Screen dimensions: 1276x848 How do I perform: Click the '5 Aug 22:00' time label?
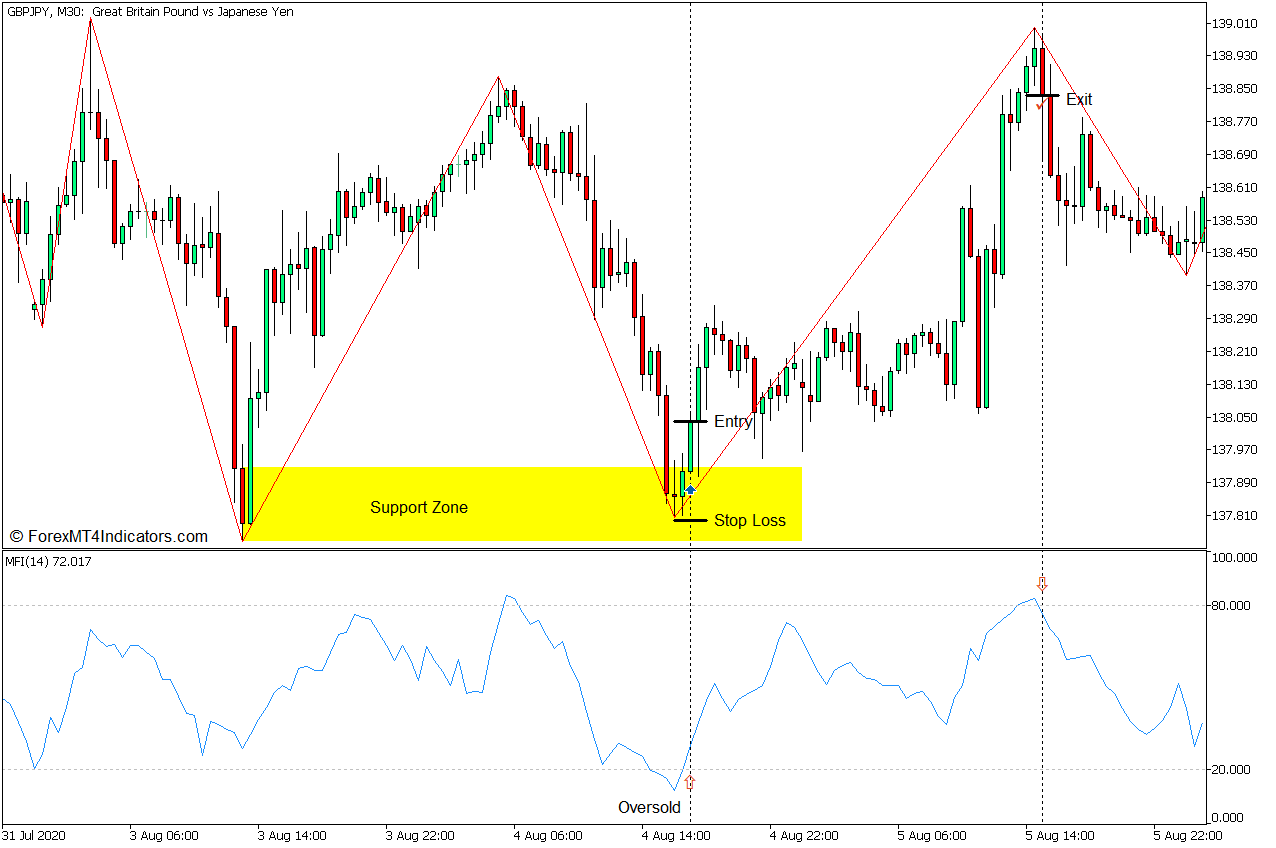(1188, 835)
